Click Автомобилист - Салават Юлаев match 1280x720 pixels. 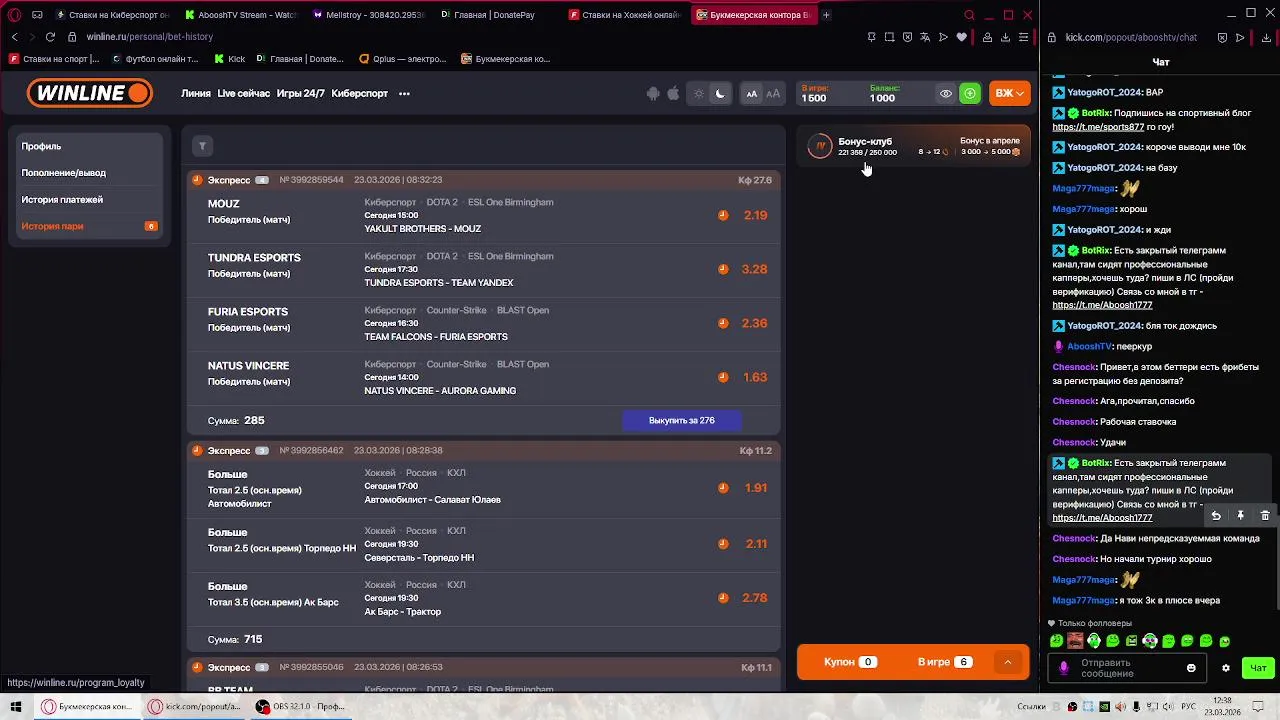[x=432, y=500]
